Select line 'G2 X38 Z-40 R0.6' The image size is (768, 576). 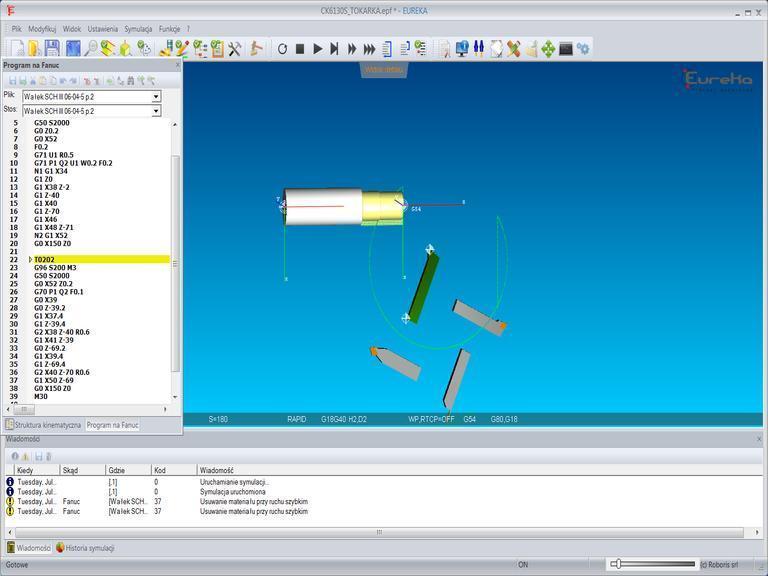click(x=62, y=332)
